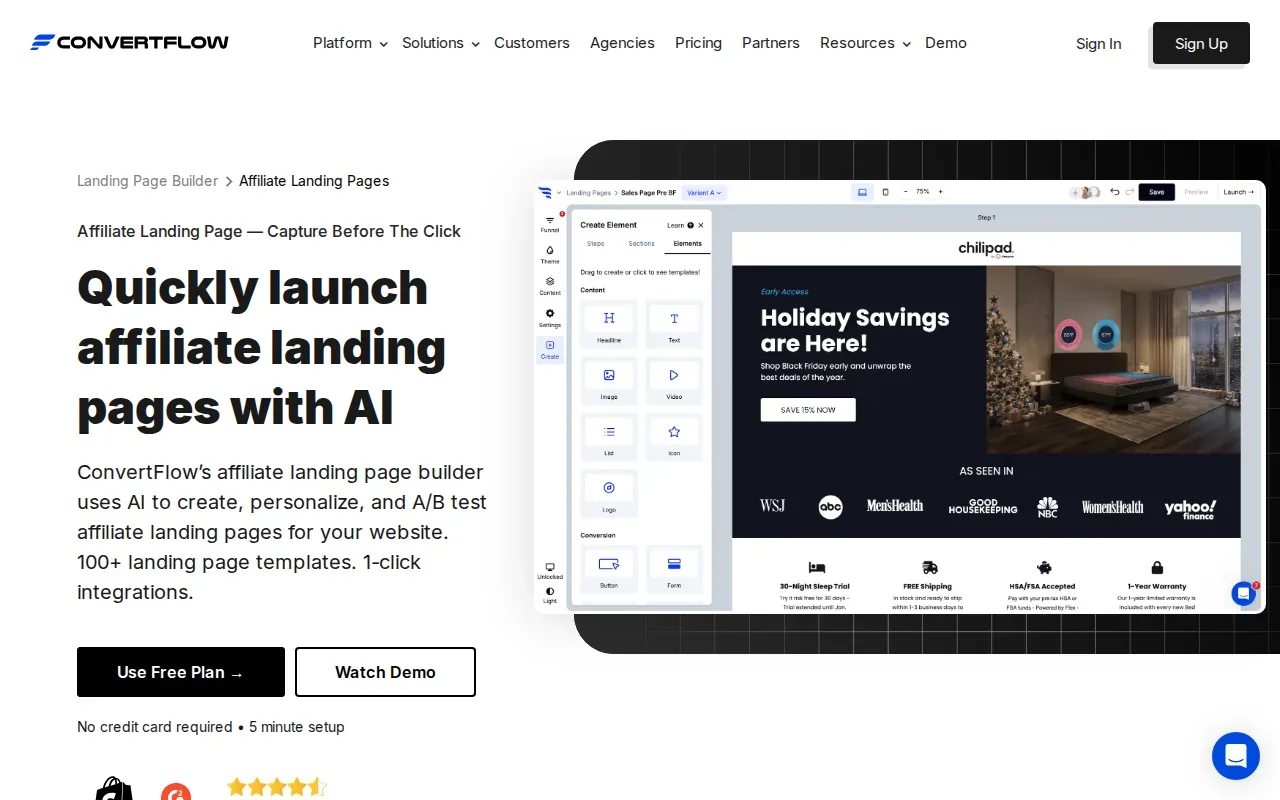Image resolution: width=1280 pixels, height=800 pixels.
Task: Open the Theme panel in the builder sidebar
Action: pyautogui.click(x=550, y=255)
